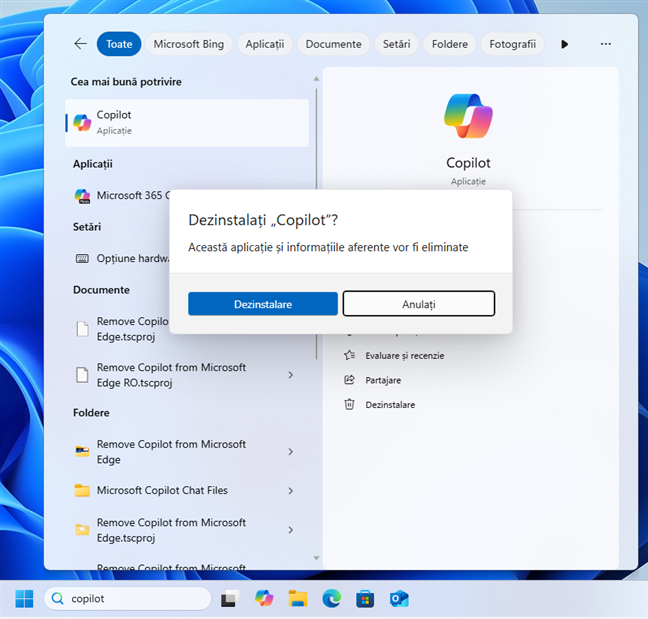This screenshot has height=619, width=648.
Task: Open Outlook from the taskbar
Action: (399, 598)
